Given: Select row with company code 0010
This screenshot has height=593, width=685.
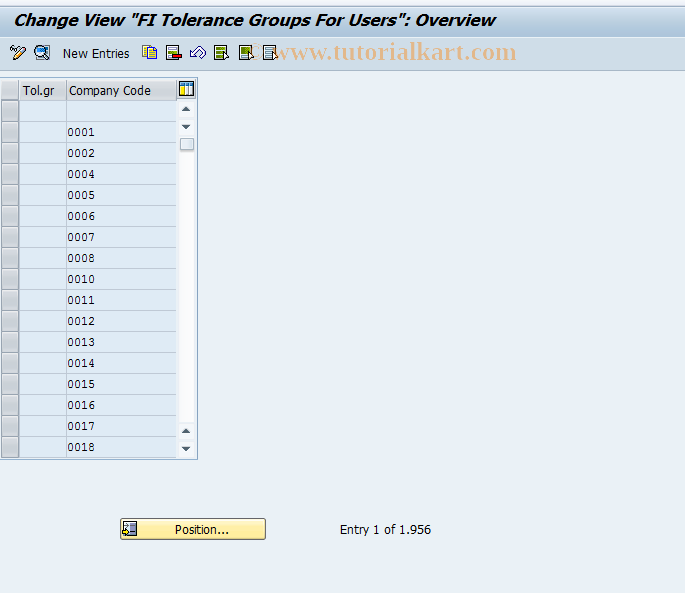Looking at the screenshot, I should (x=10, y=279).
